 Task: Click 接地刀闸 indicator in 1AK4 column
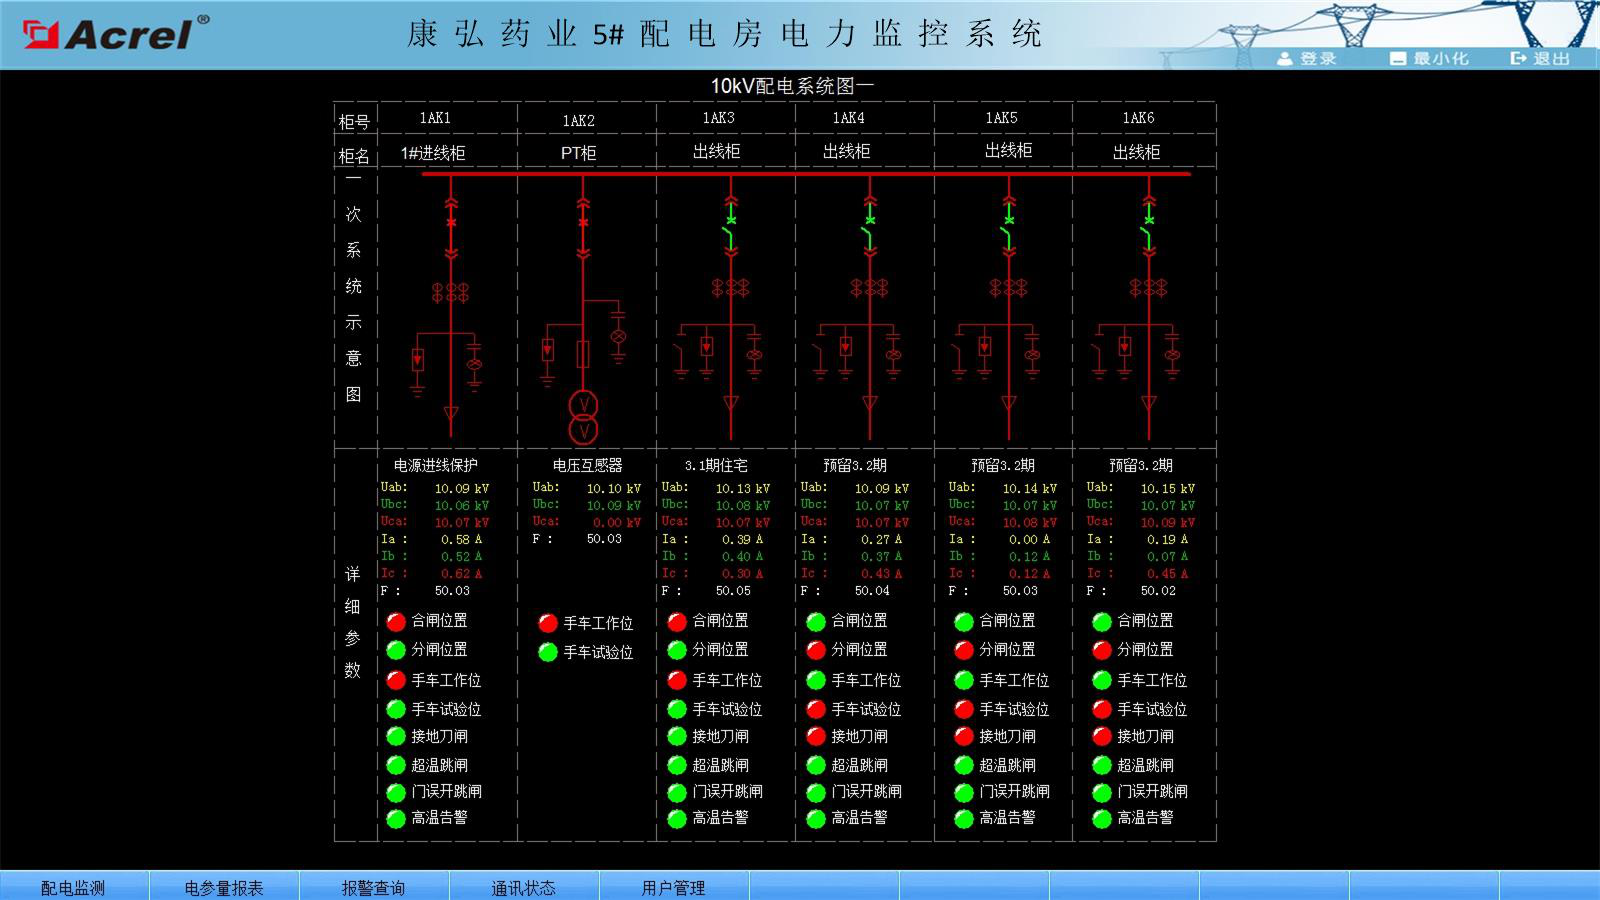click(x=816, y=737)
